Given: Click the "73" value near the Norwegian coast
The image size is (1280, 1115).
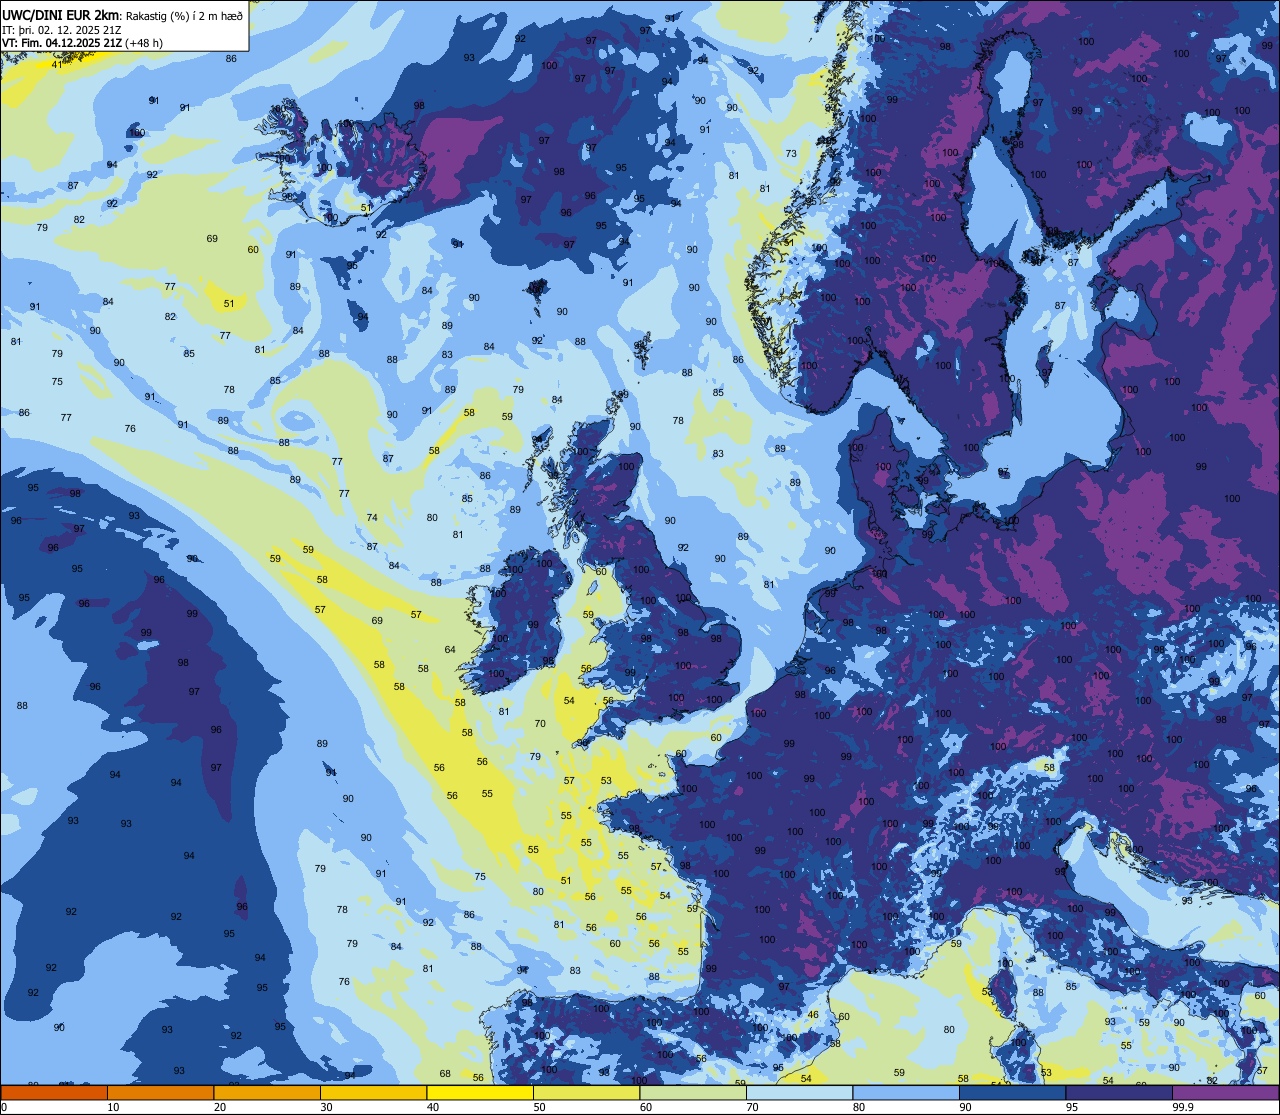Looking at the screenshot, I should (x=791, y=153).
